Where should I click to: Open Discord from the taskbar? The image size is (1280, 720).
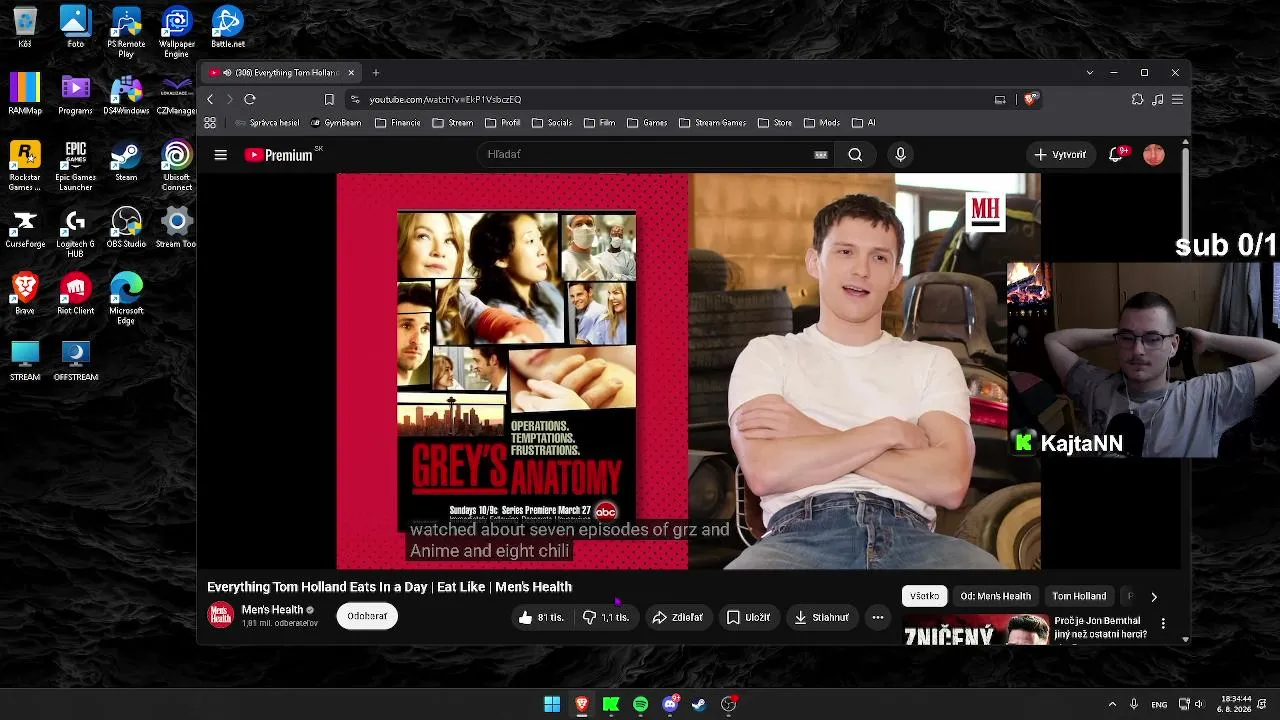tap(670, 705)
